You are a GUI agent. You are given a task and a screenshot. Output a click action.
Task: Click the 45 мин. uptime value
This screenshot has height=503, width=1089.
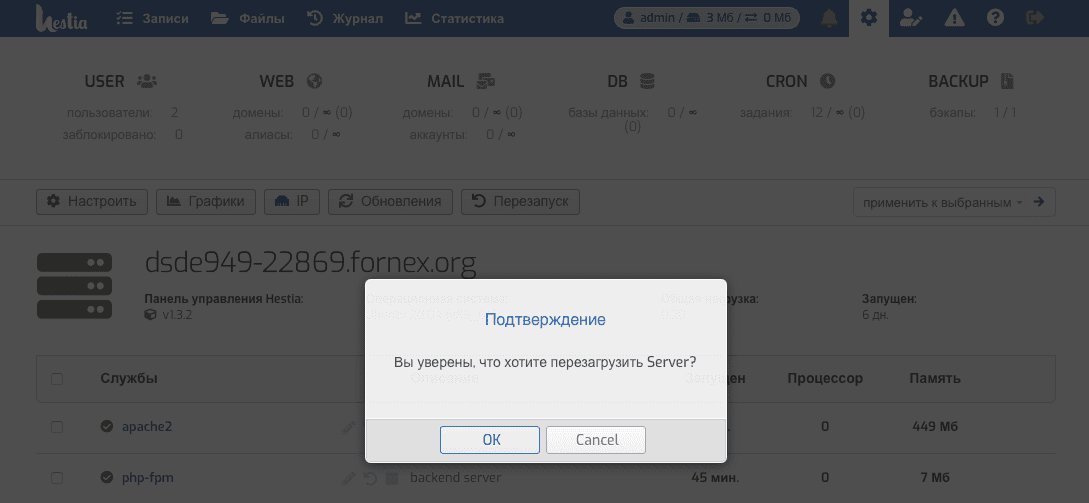pos(715,478)
